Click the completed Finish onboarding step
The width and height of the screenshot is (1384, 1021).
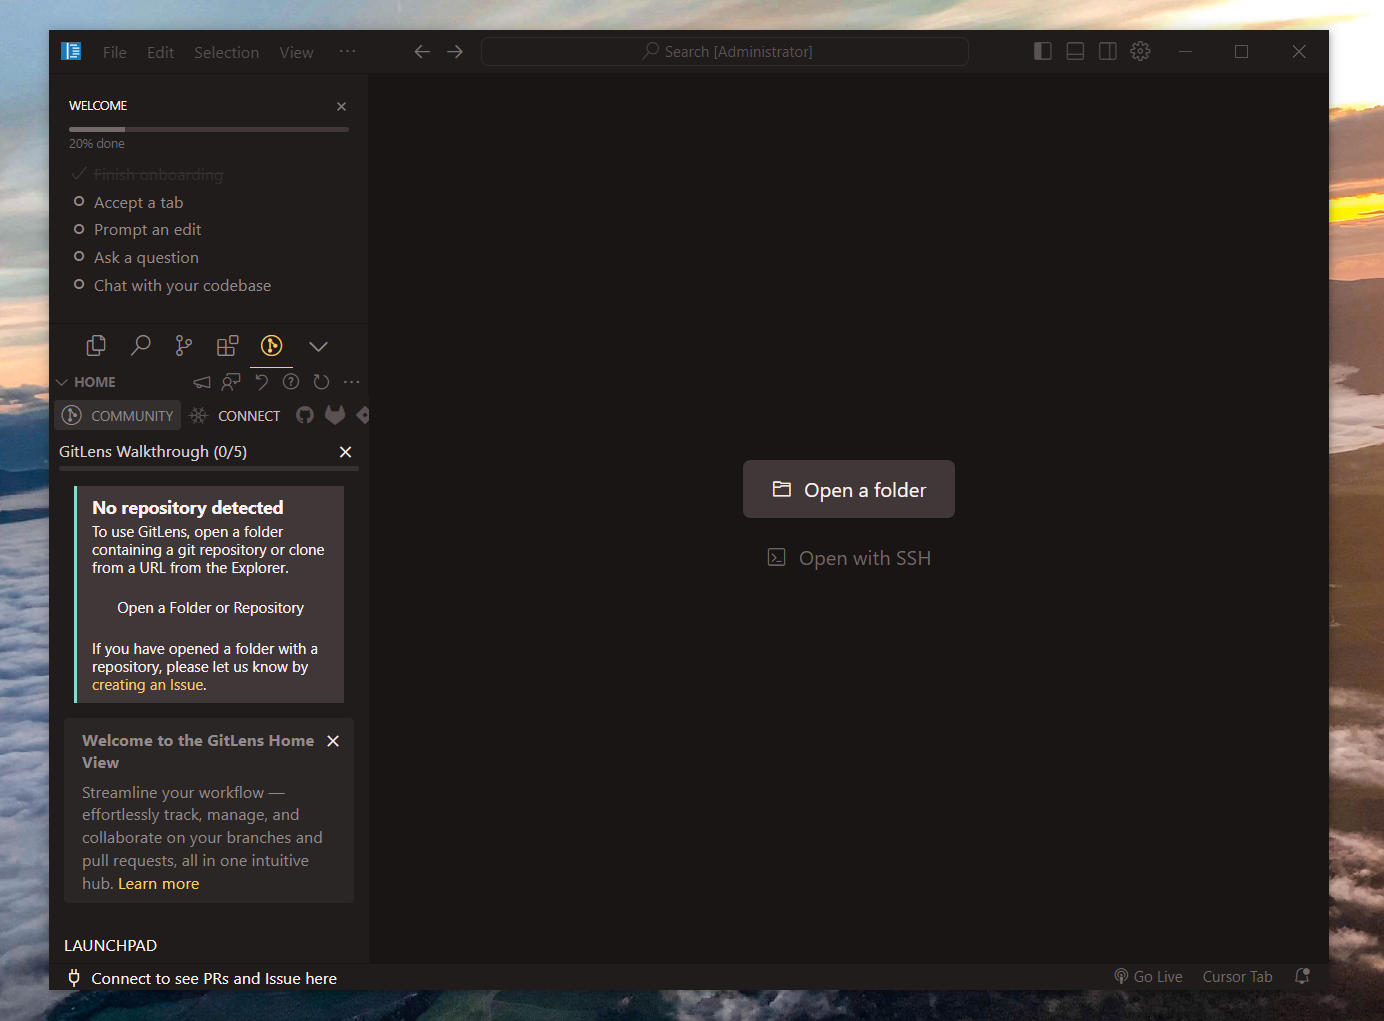(158, 174)
